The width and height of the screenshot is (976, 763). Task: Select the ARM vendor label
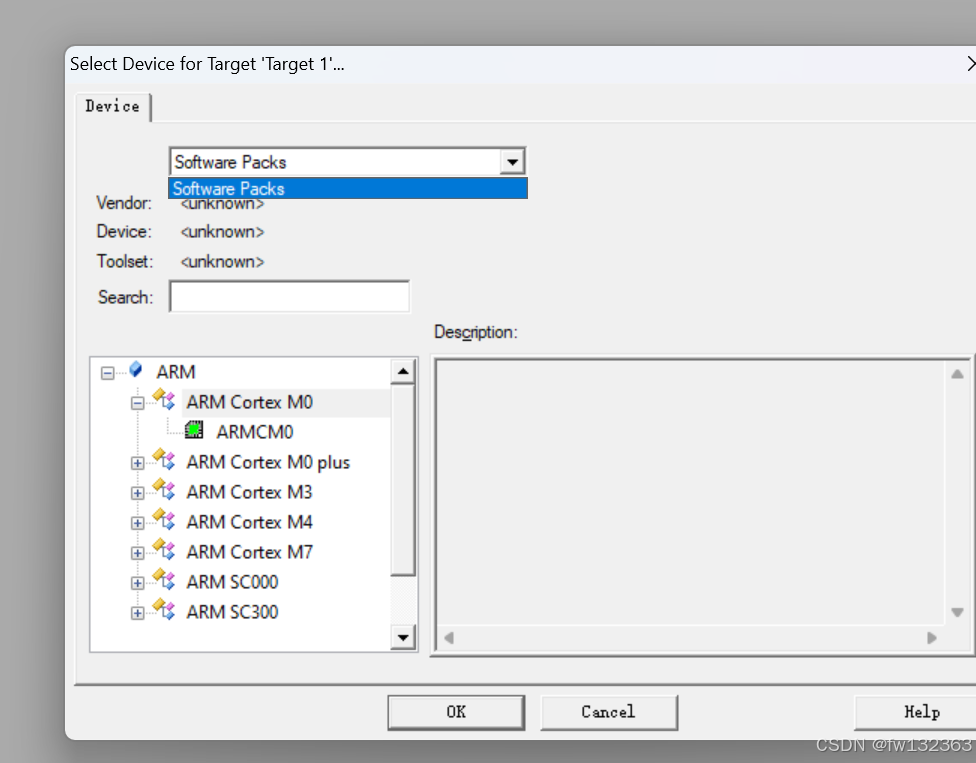pos(176,372)
